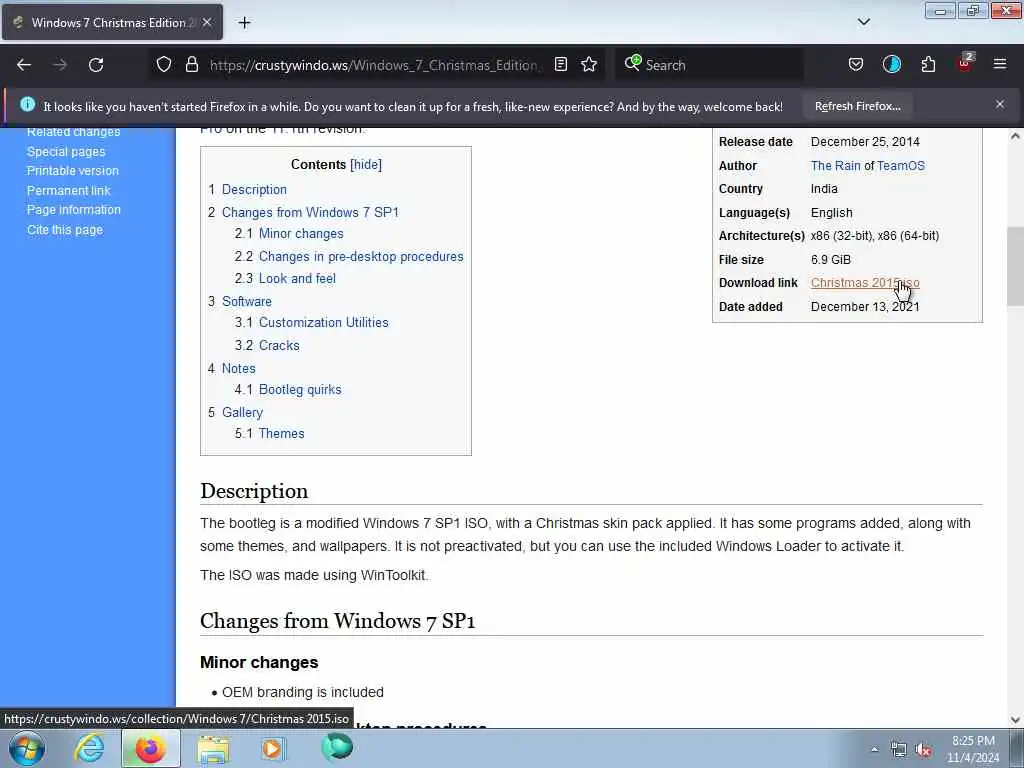Open a new tab with the plus button
This screenshot has height=768, width=1024.
[x=244, y=22]
